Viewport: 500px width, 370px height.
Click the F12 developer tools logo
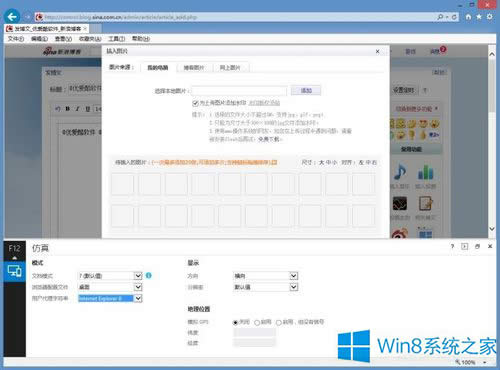14,248
